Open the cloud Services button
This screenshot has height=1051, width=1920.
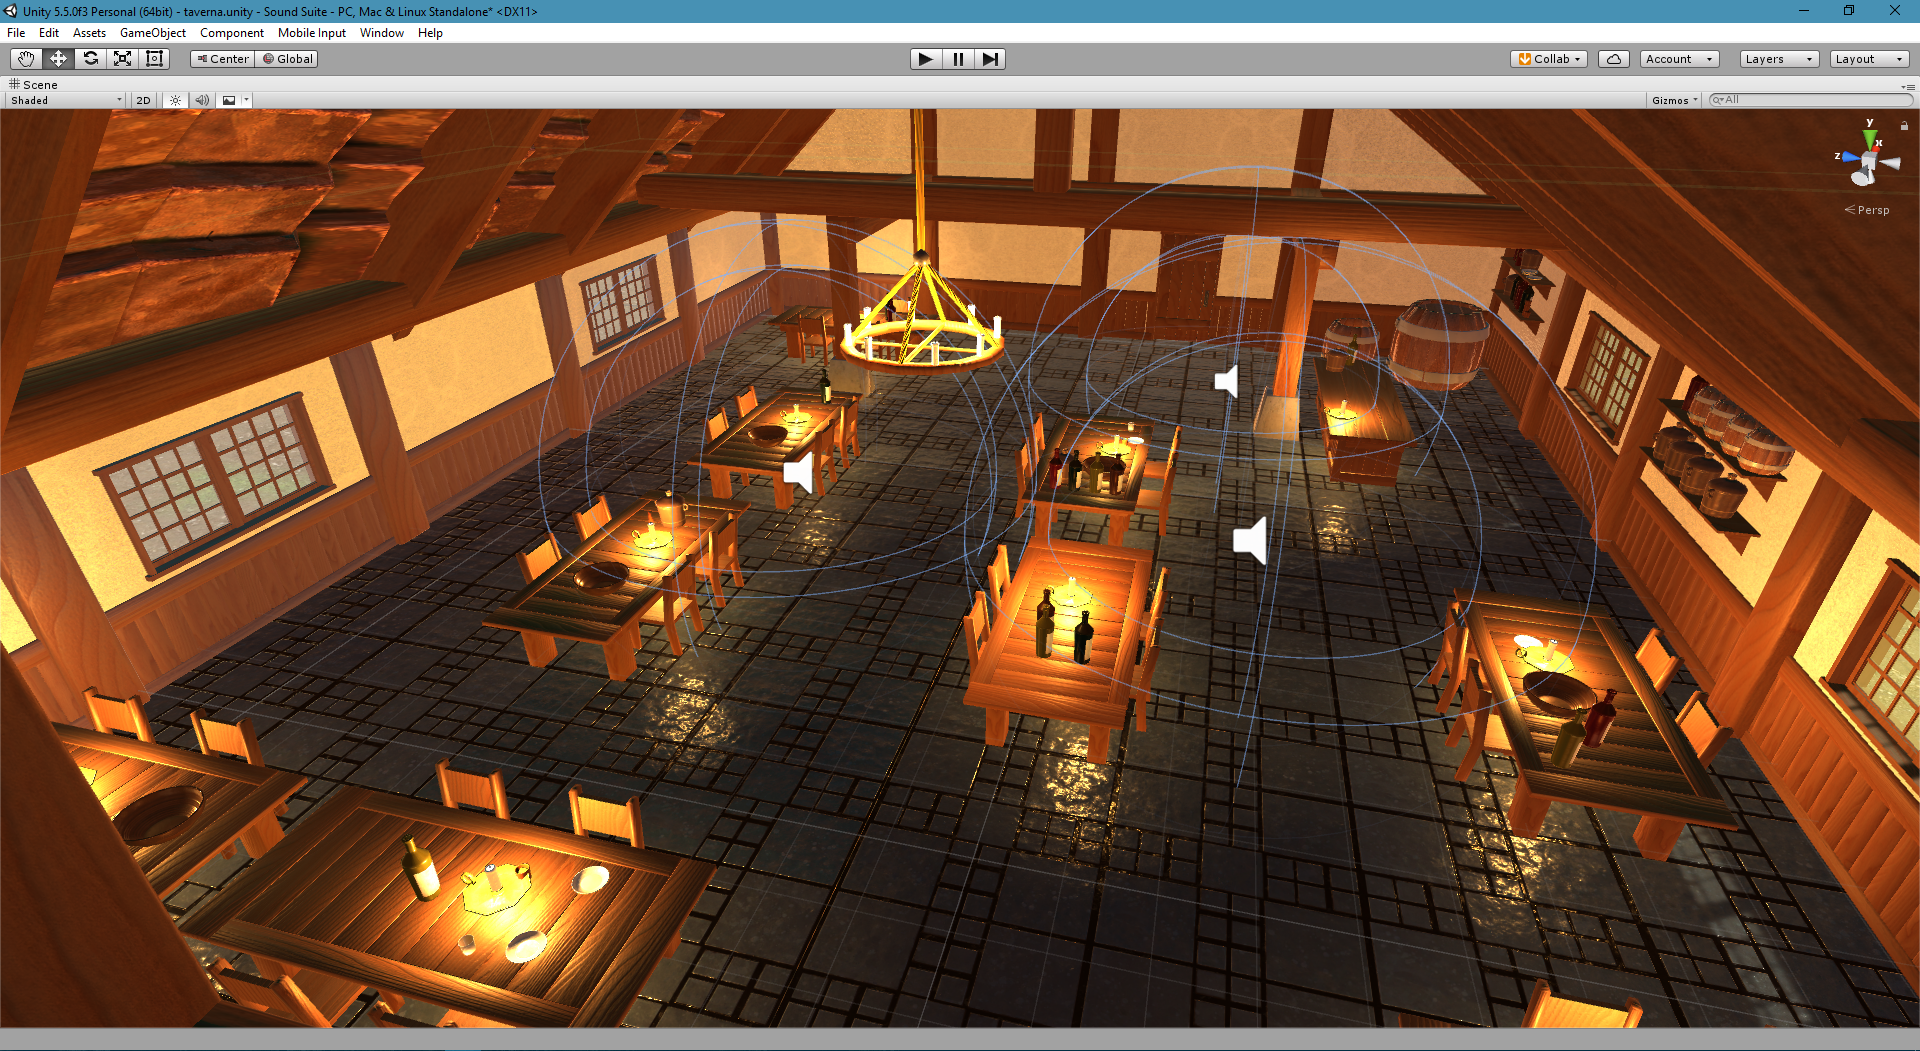[1613, 59]
